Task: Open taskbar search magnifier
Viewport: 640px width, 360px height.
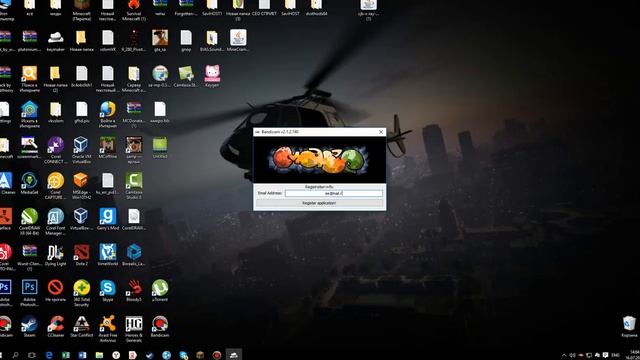Action: (15, 355)
